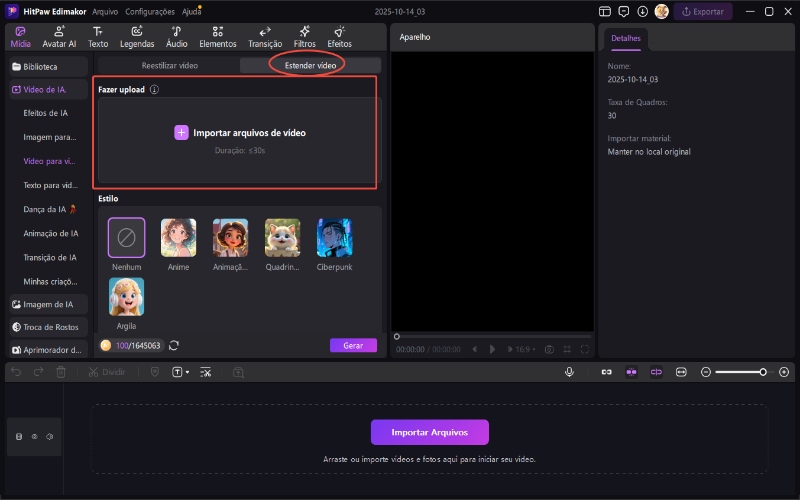Click the Exportar button
The image size is (800, 500).
click(x=703, y=12)
